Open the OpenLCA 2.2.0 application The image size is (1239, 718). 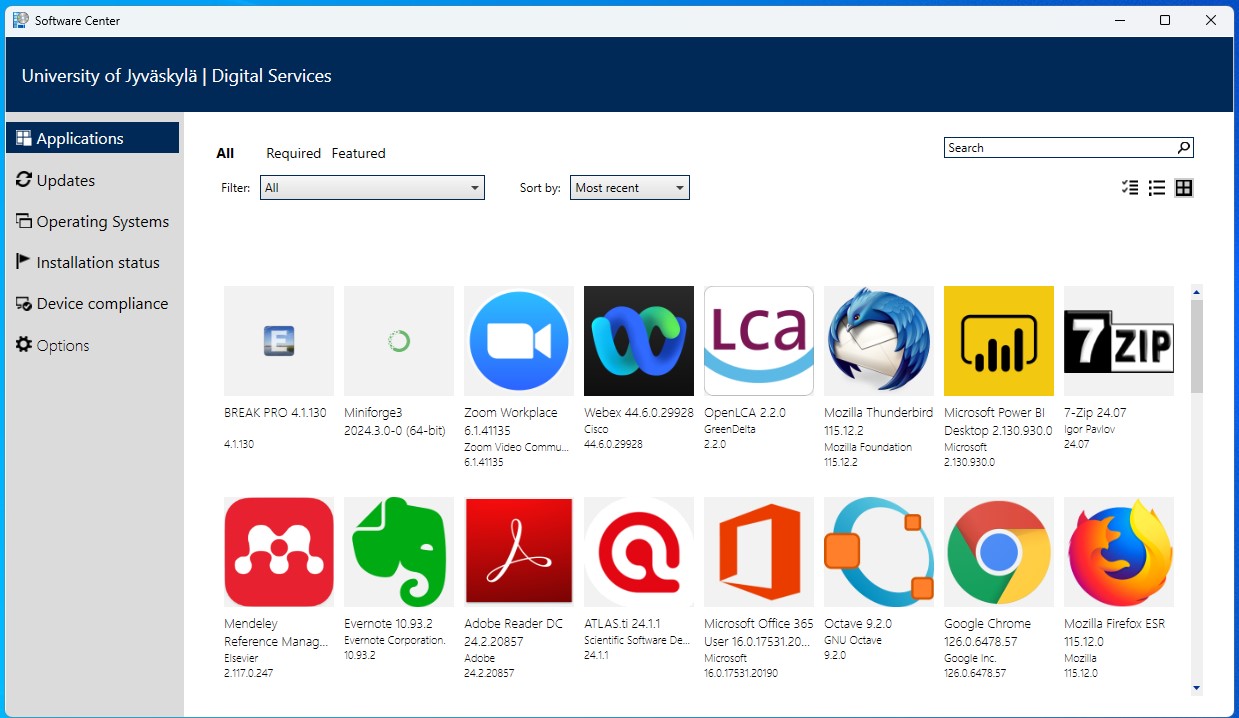coord(758,341)
